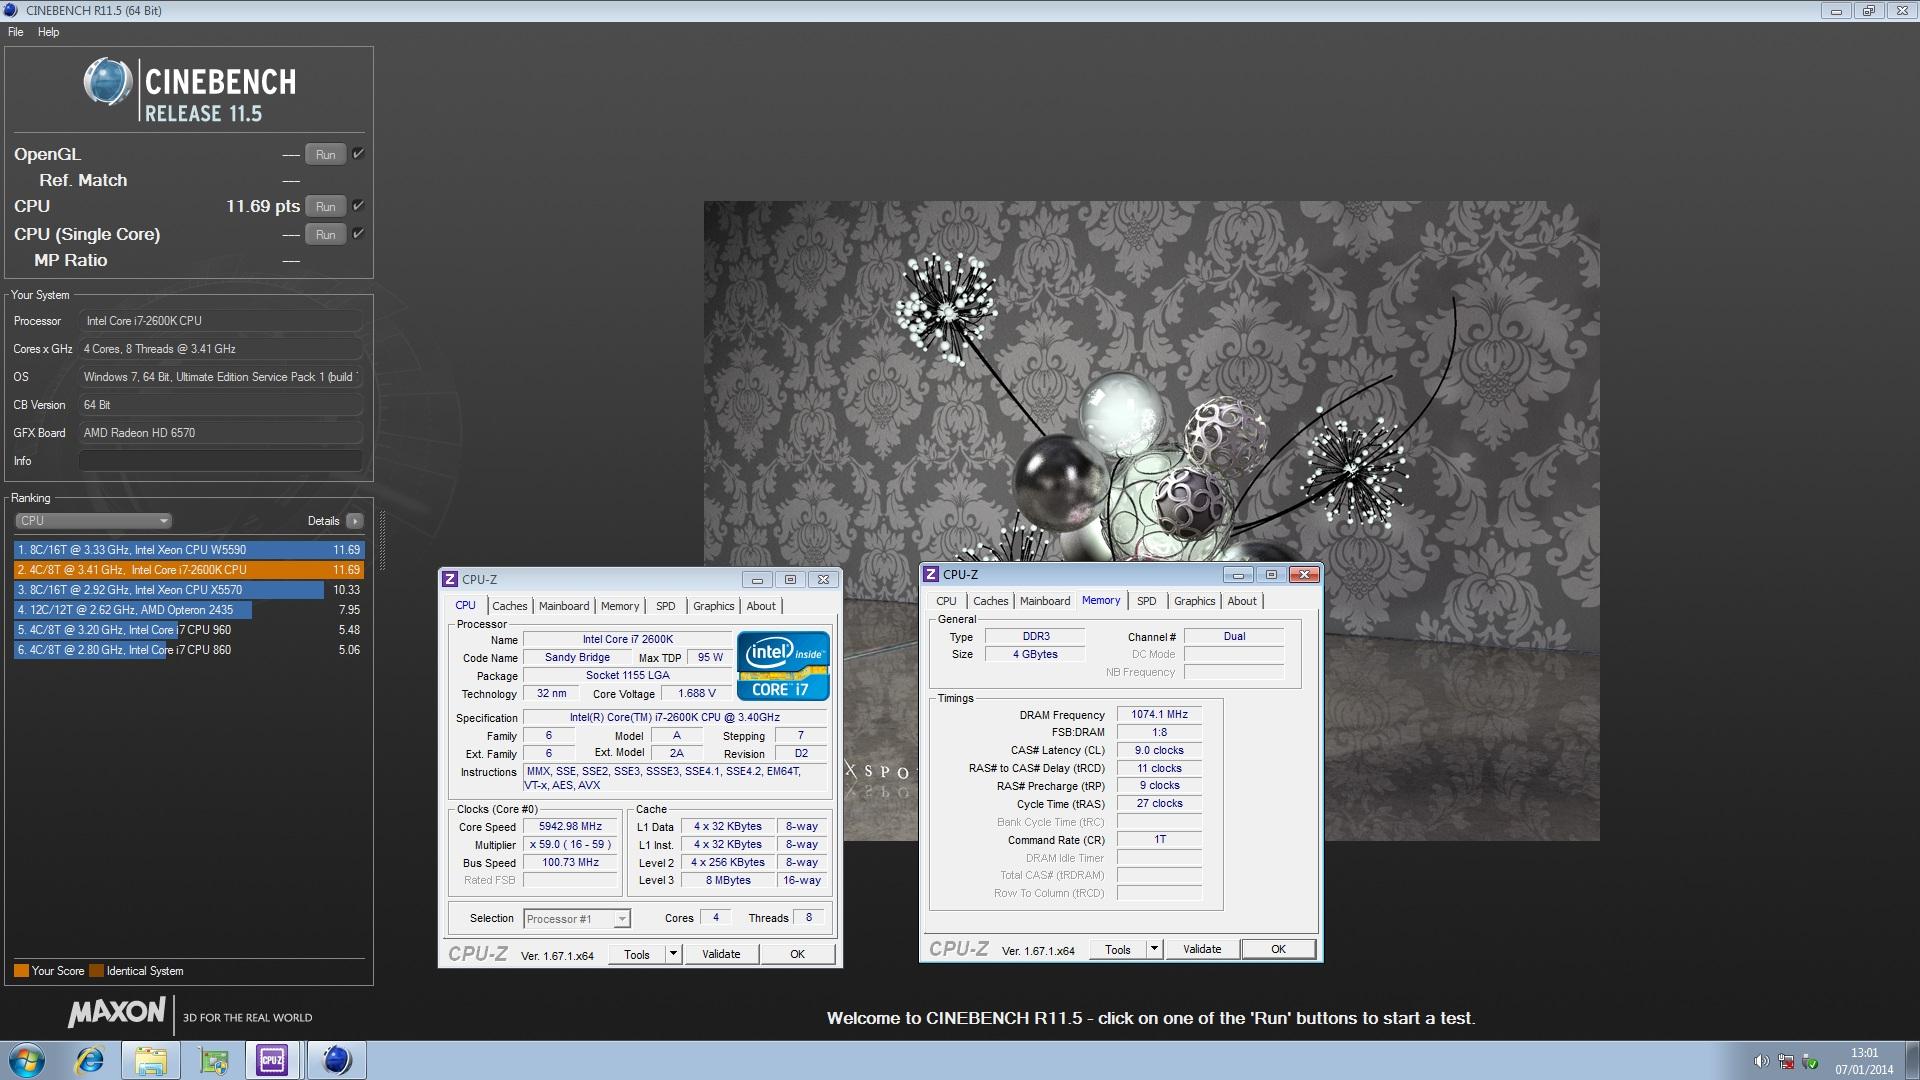Switch to Memory tab in left CPU-Z
Screen dimensions: 1920x1080
coord(620,606)
